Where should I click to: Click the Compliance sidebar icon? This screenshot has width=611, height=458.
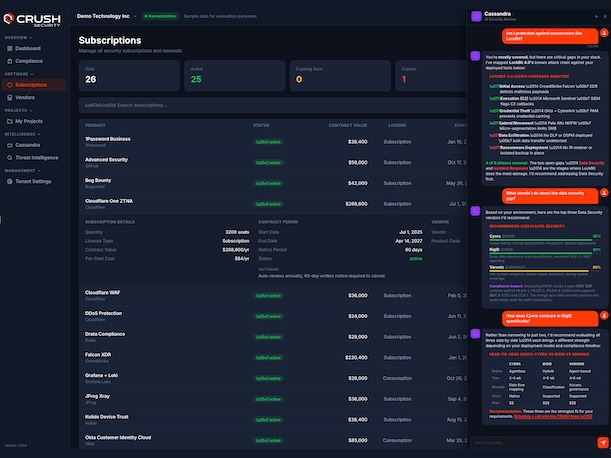[10, 61]
